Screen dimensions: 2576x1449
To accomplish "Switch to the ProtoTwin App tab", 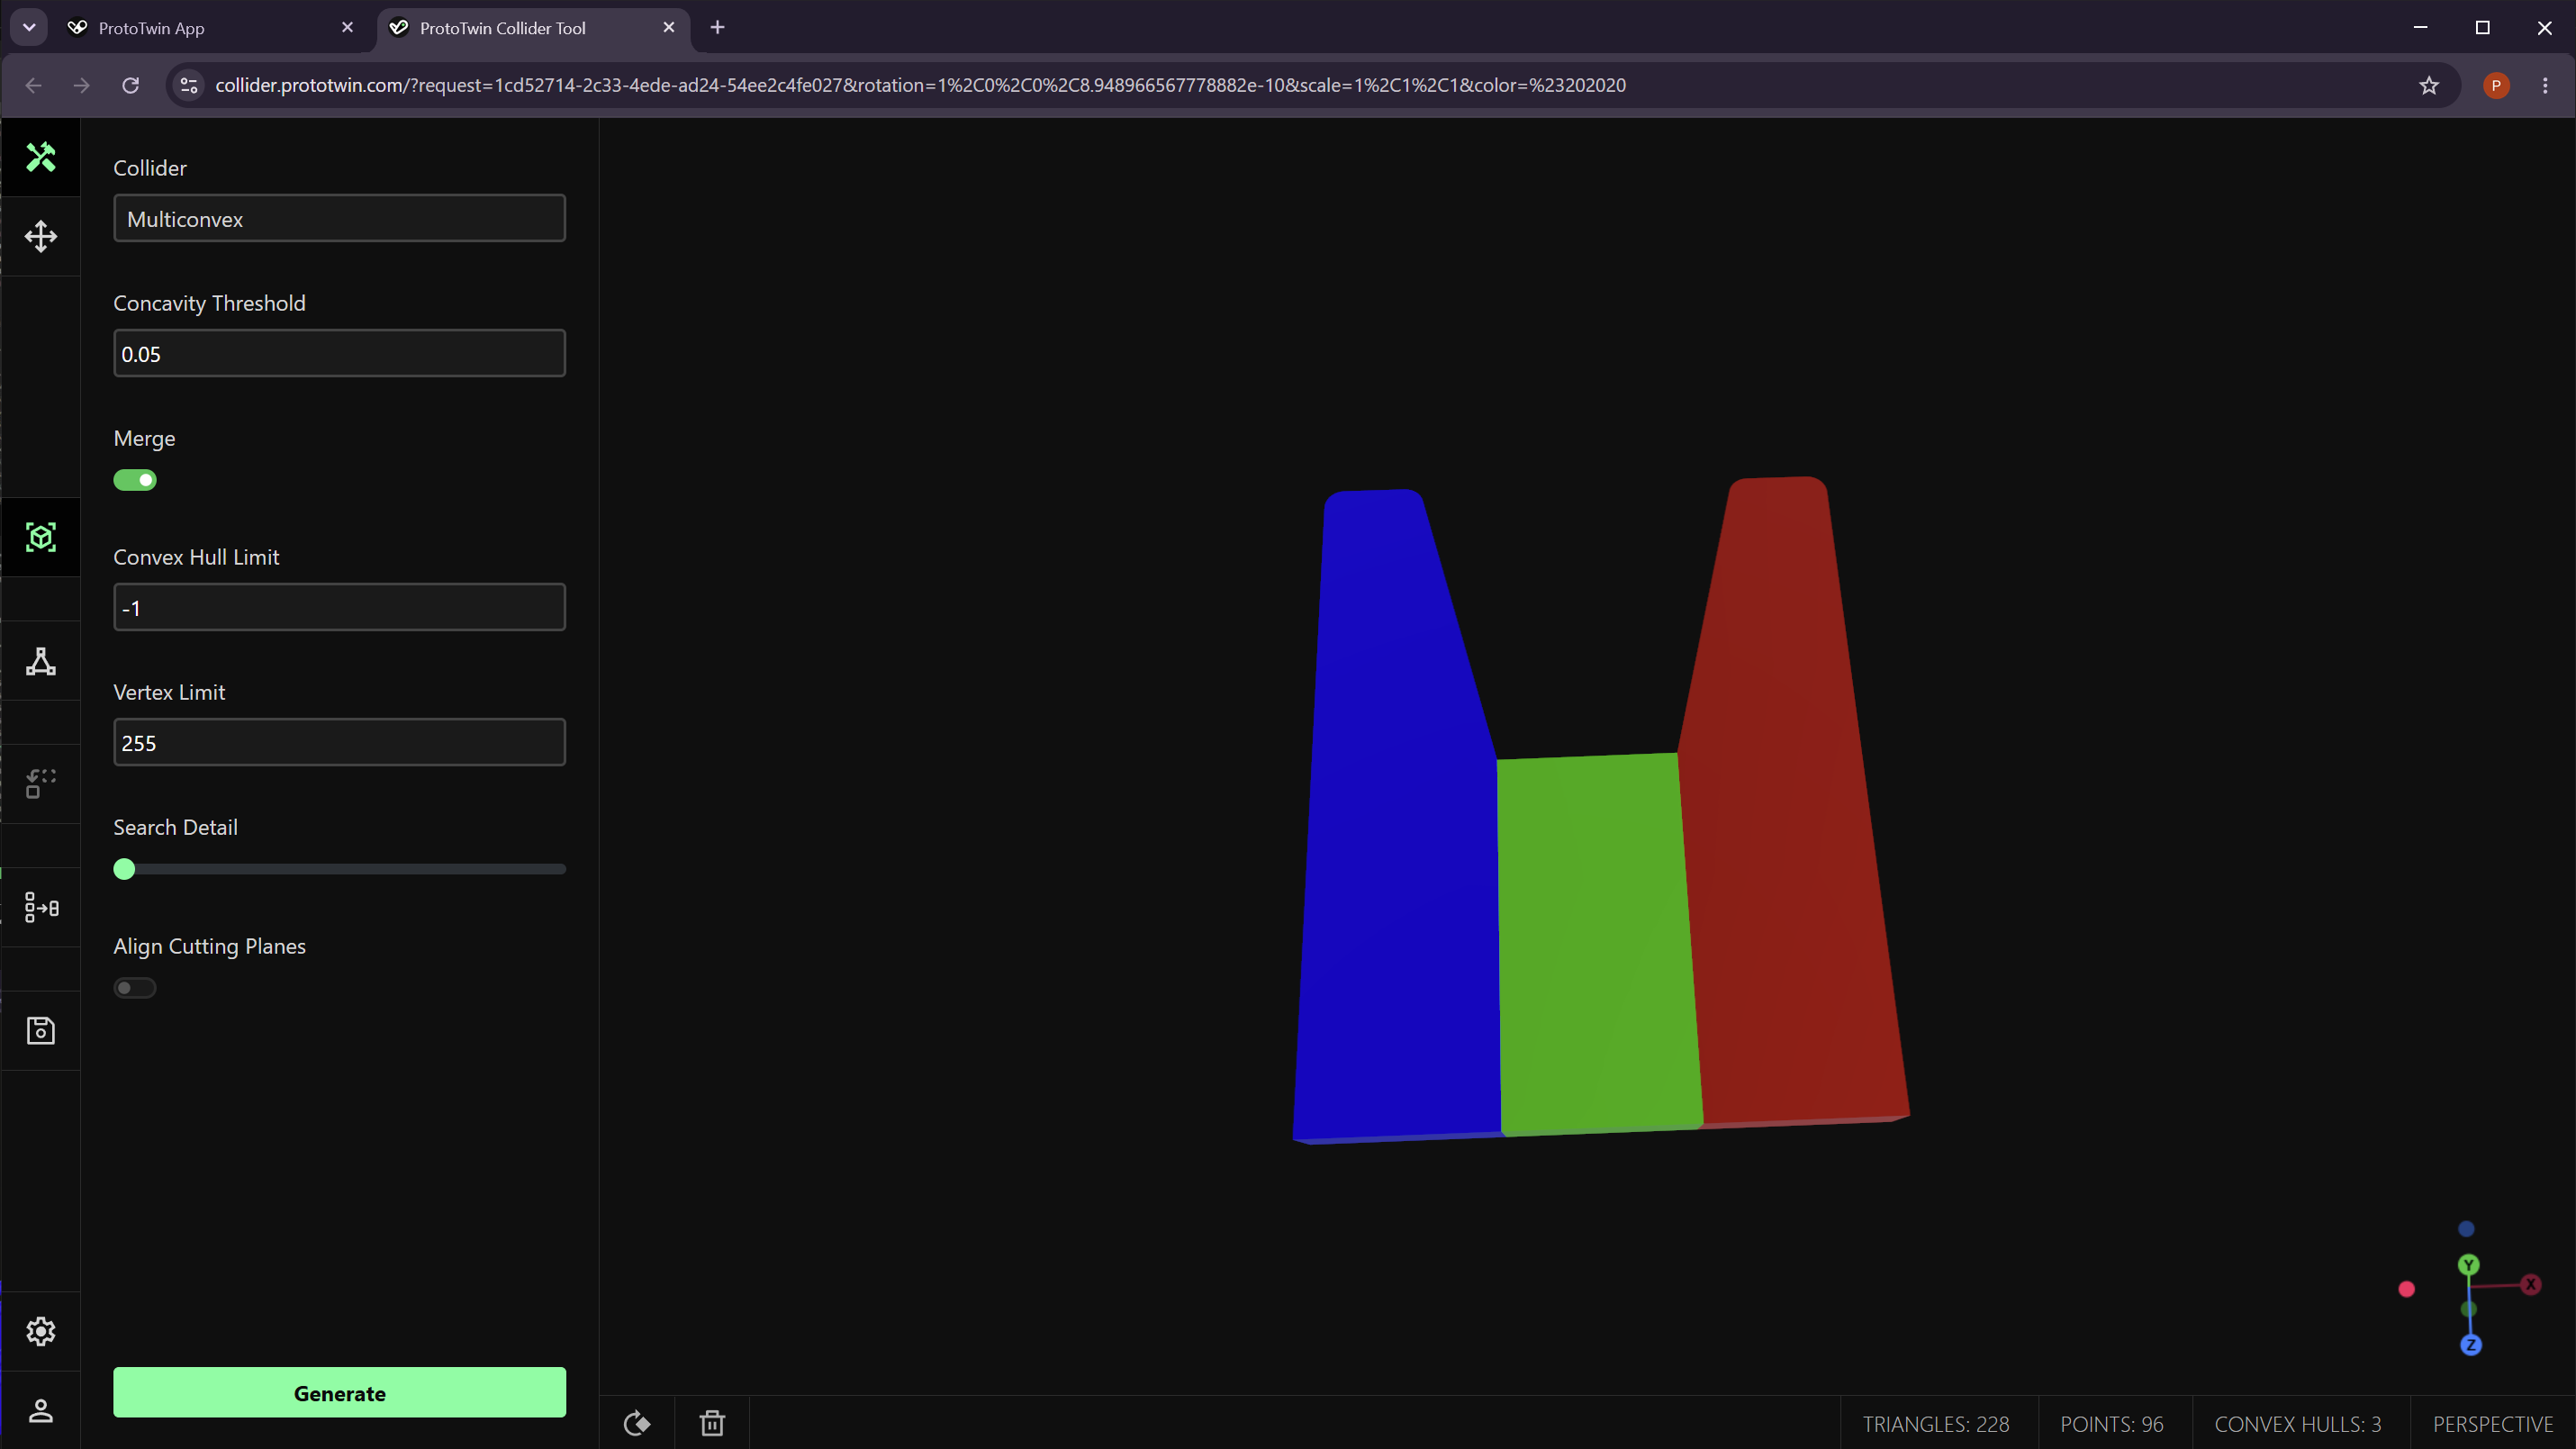I will tap(212, 28).
